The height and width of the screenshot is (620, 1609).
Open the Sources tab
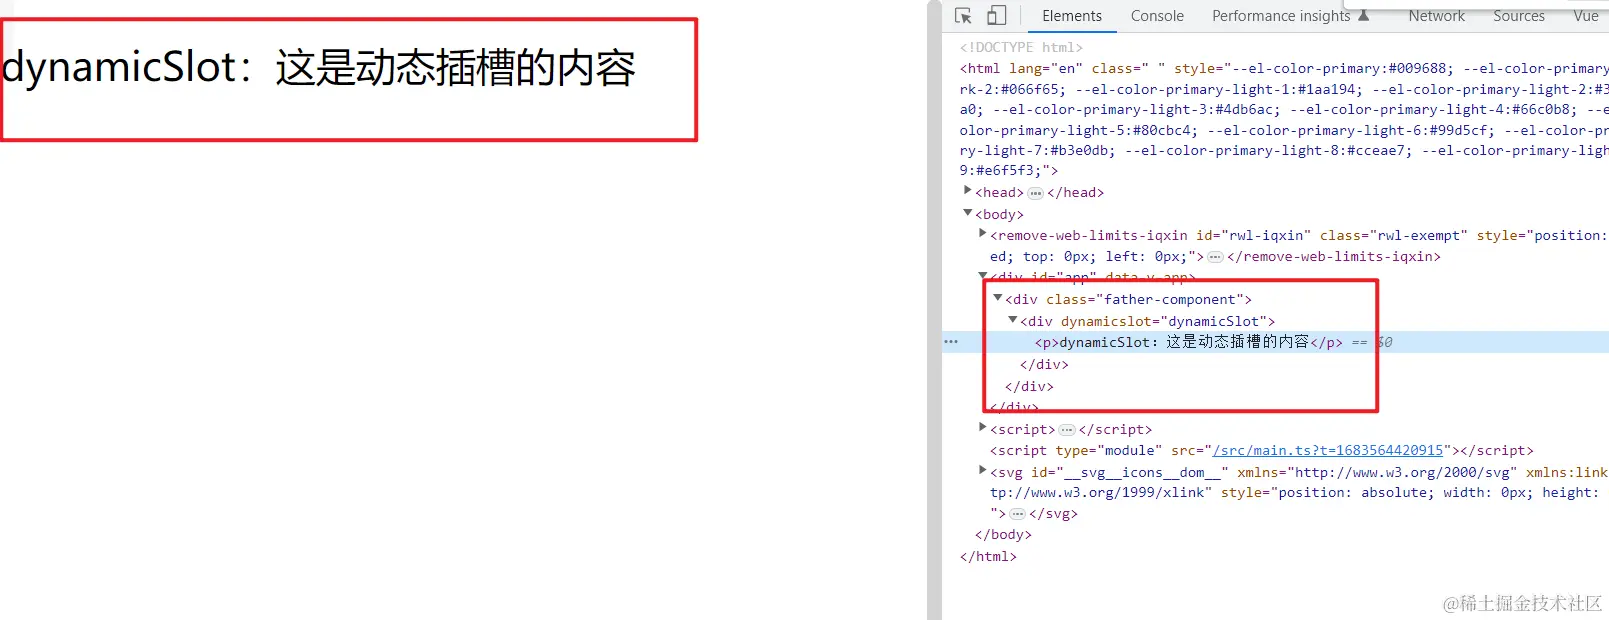(x=1518, y=16)
